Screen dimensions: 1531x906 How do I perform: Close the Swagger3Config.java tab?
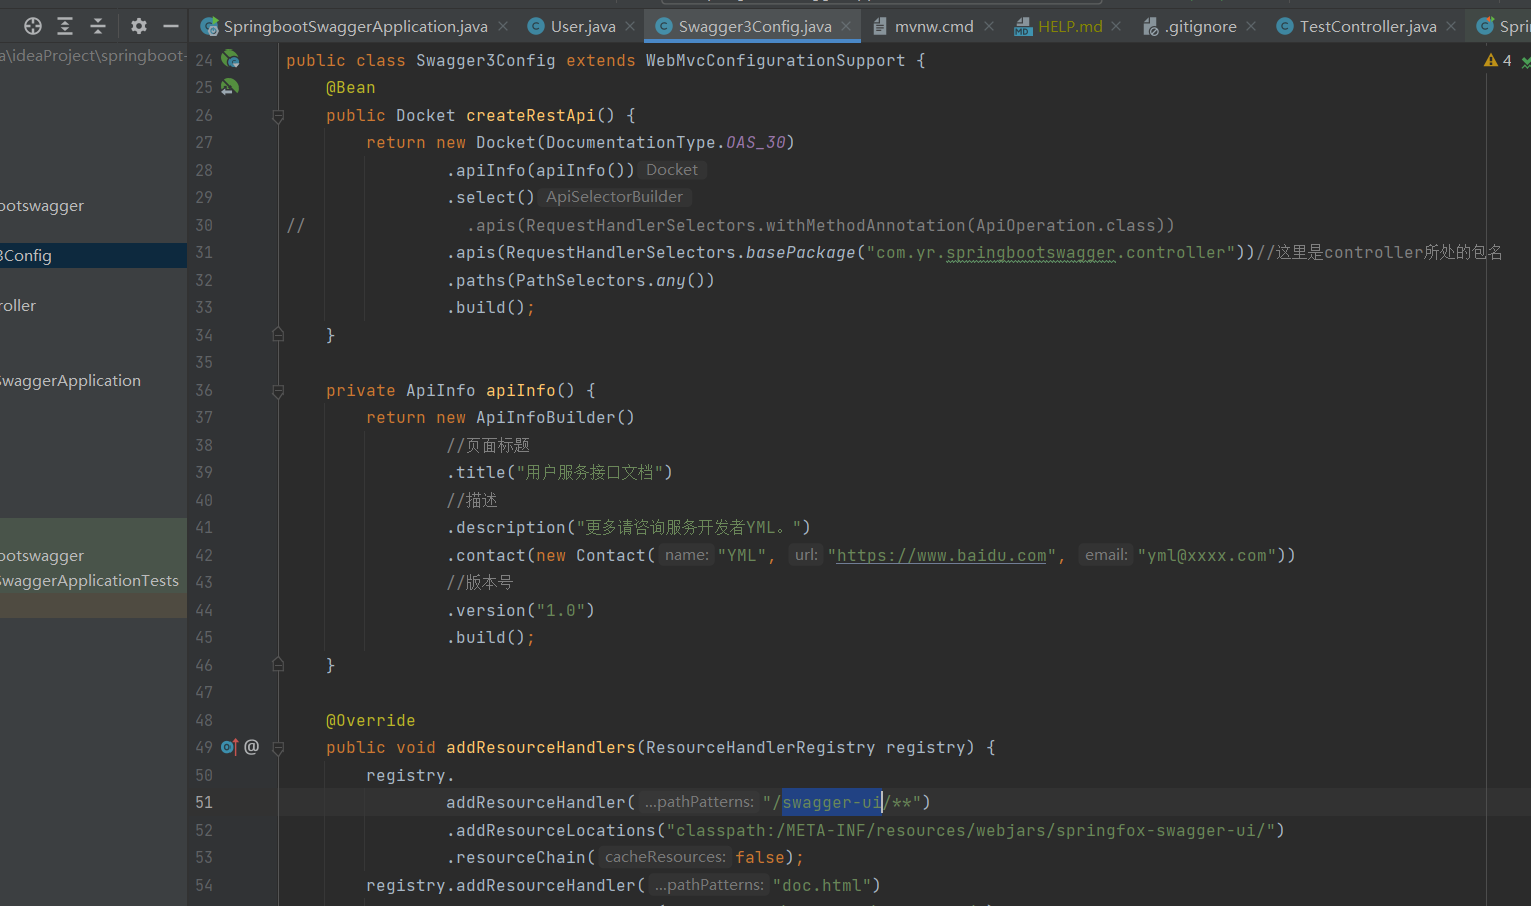[847, 26]
